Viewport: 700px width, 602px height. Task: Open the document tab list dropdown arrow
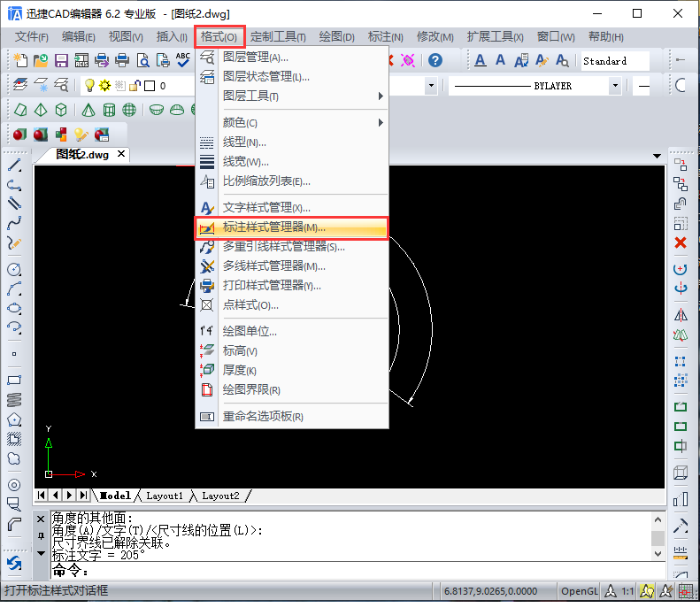point(657,156)
